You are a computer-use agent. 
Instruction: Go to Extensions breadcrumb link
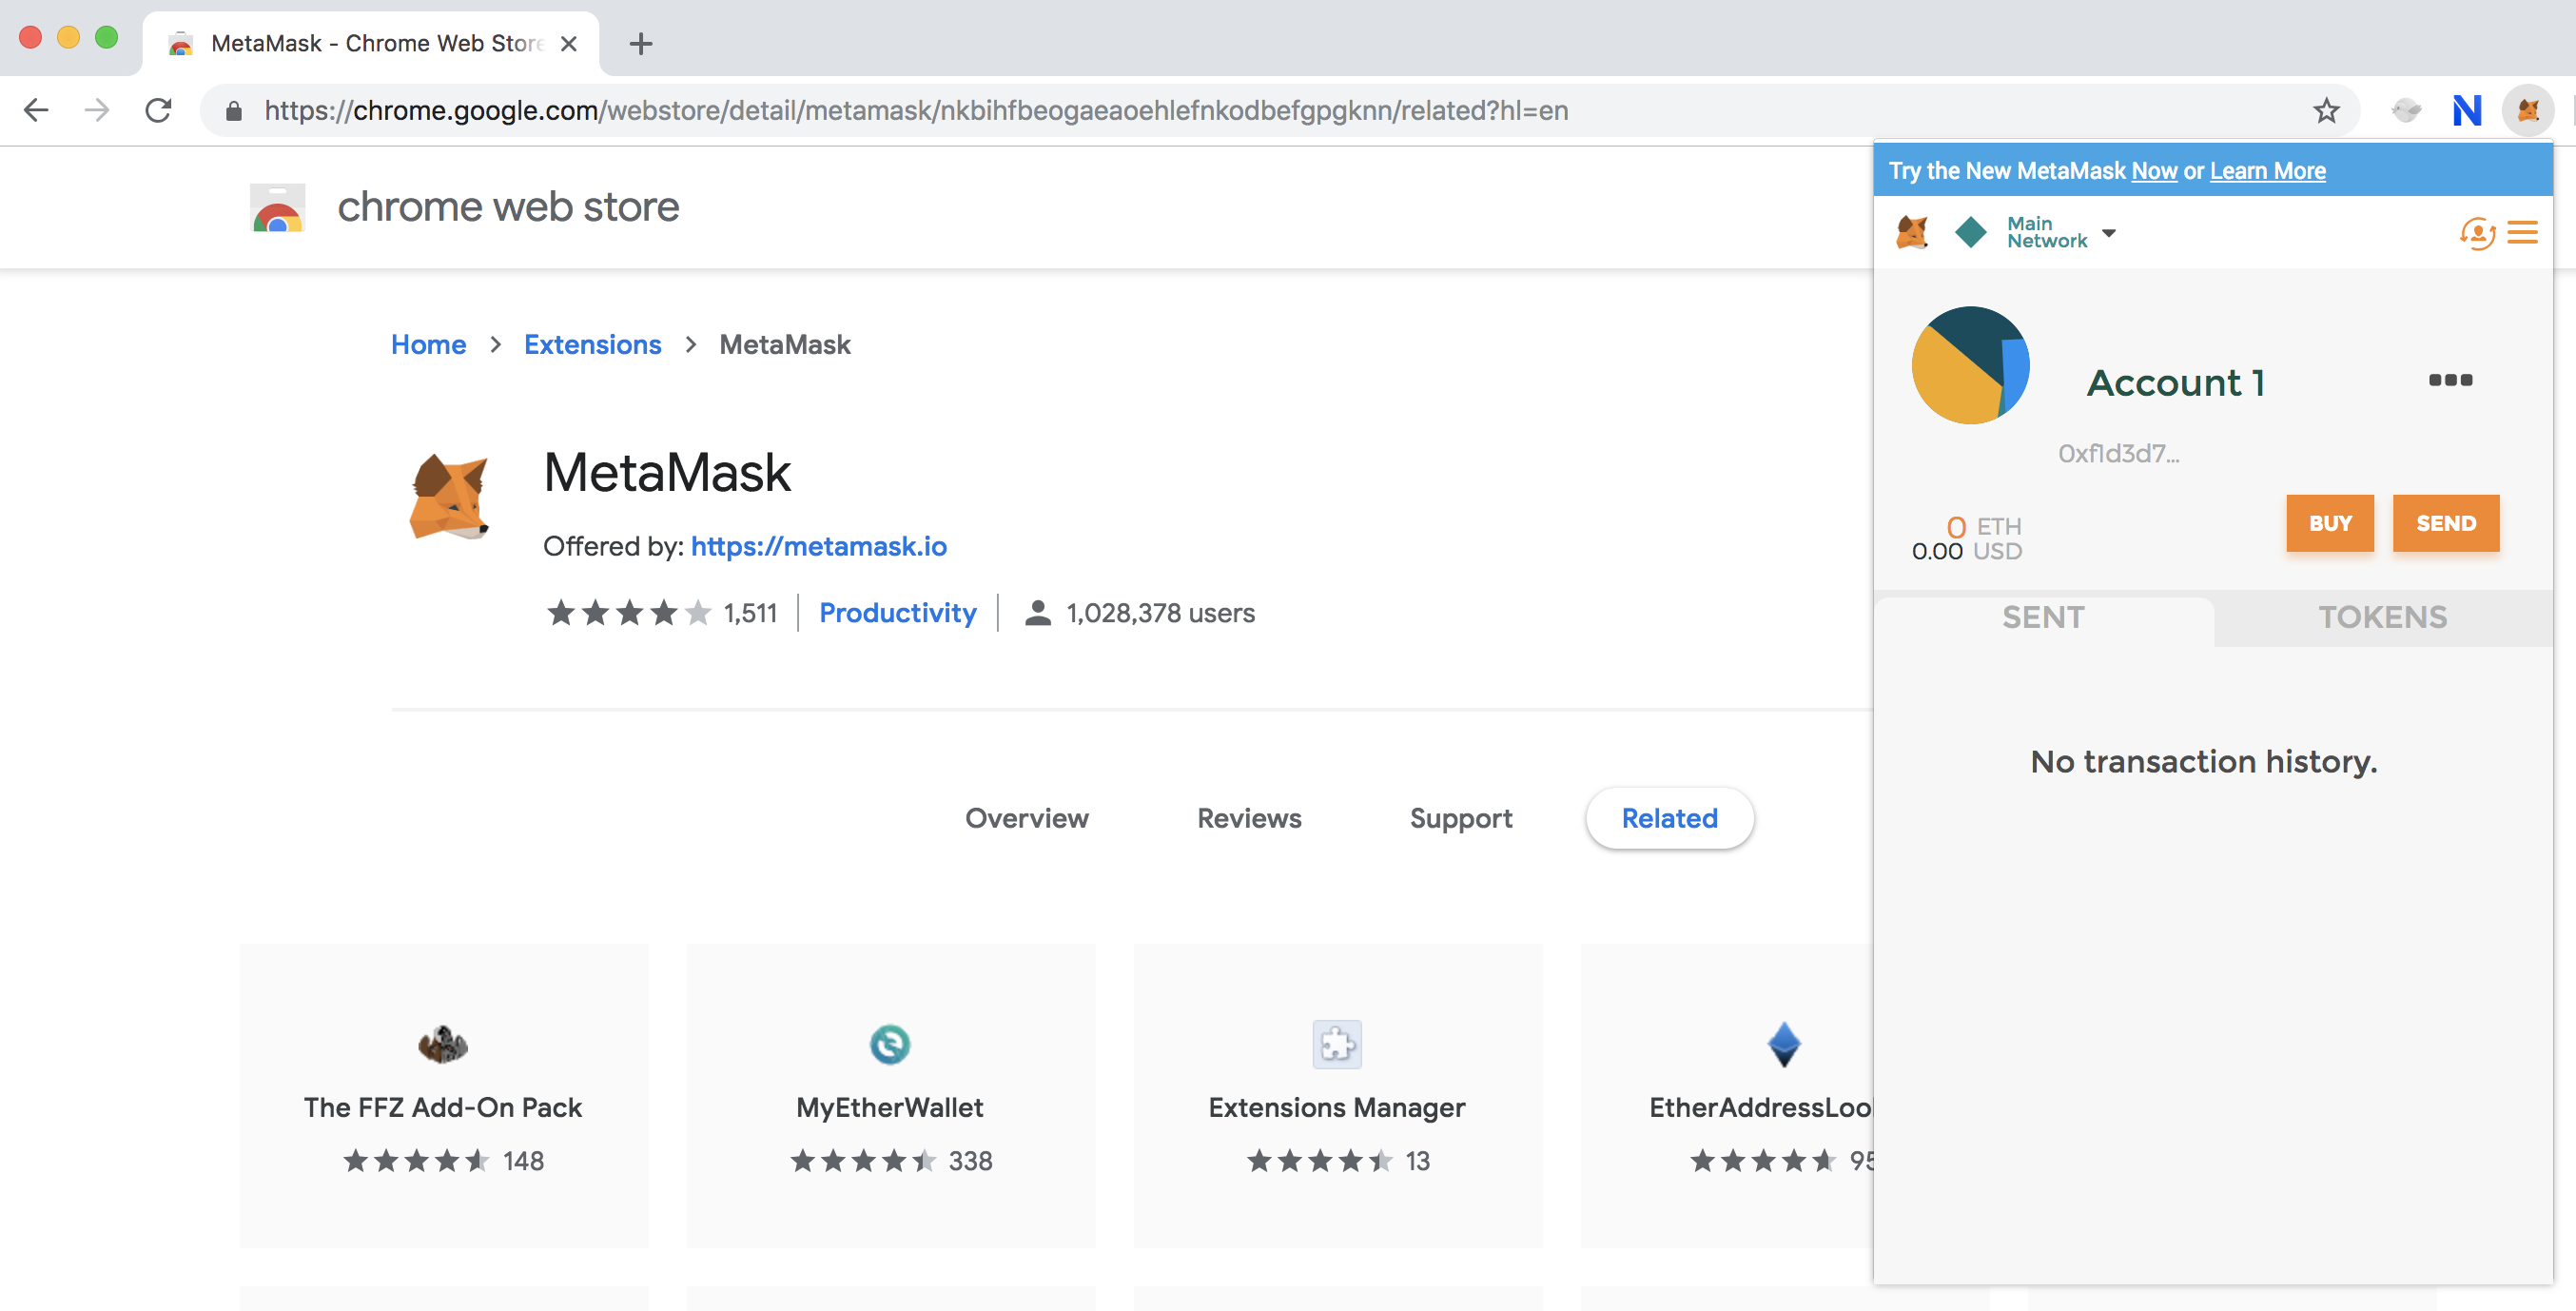pyautogui.click(x=592, y=345)
